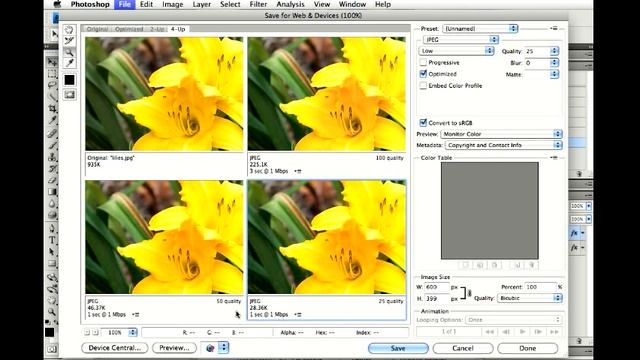Select the Zoom tool in the Photoshop toolbox

[x=52, y=312]
